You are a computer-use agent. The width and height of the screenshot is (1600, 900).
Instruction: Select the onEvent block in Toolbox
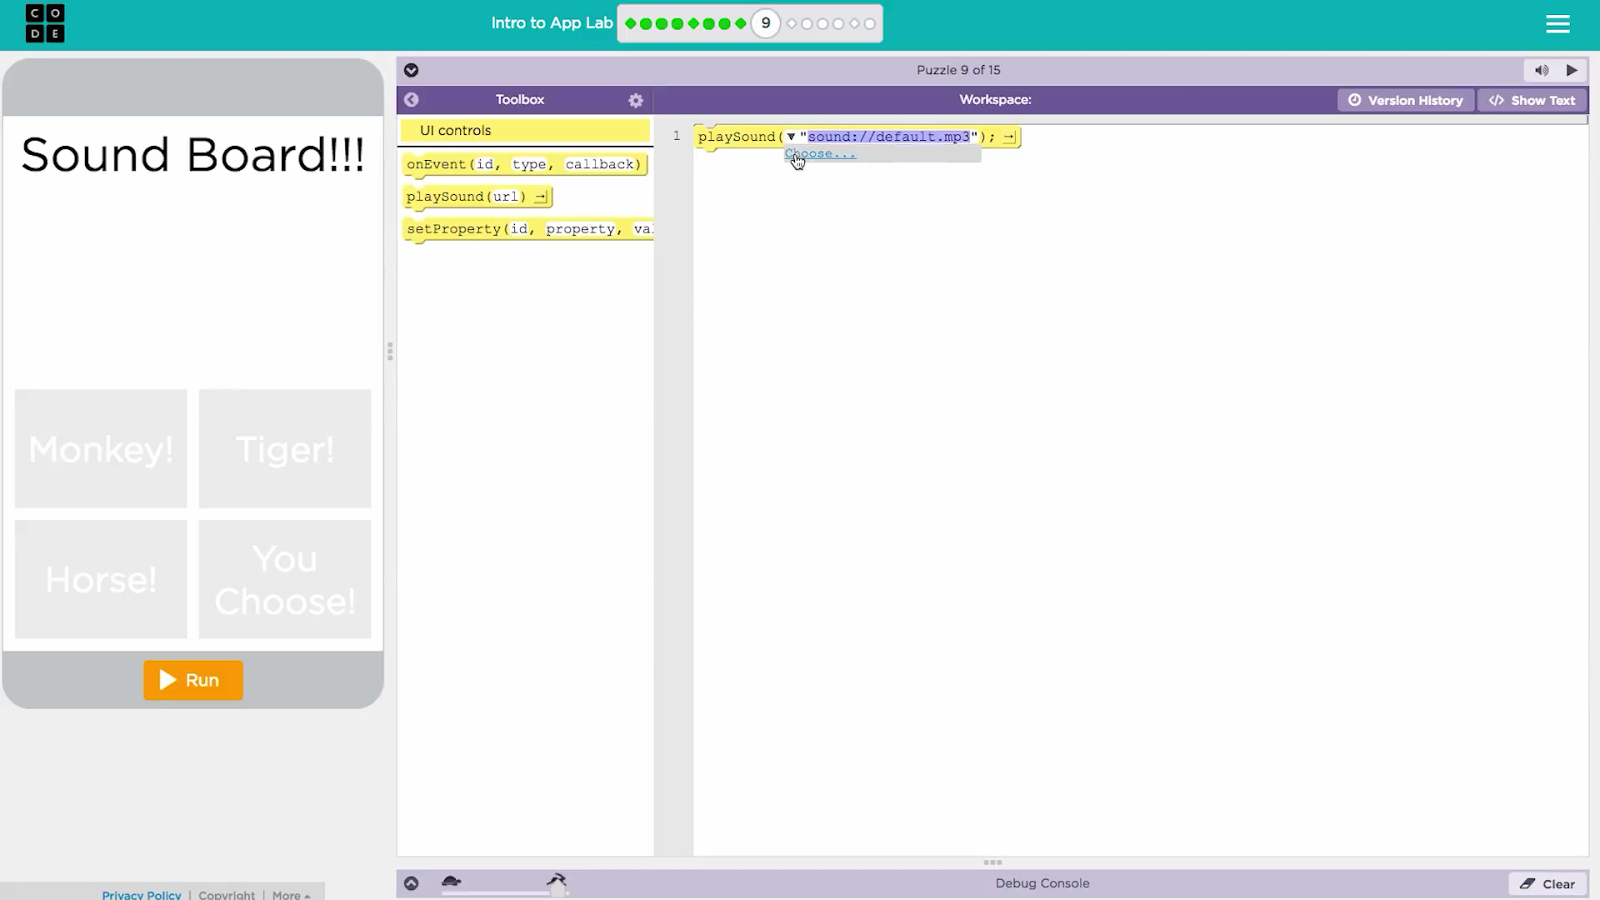coord(523,164)
